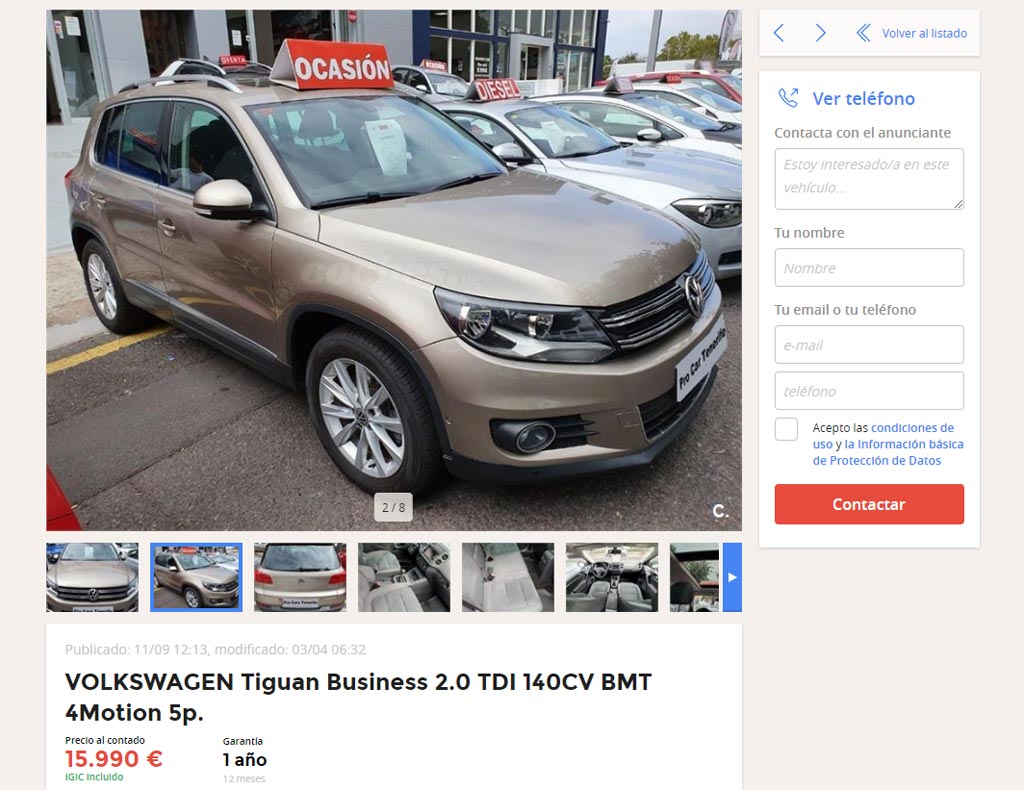Viewport: 1024px width, 790px height.
Task: Select the rear-view car thumbnail
Action: click(x=300, y=577)
